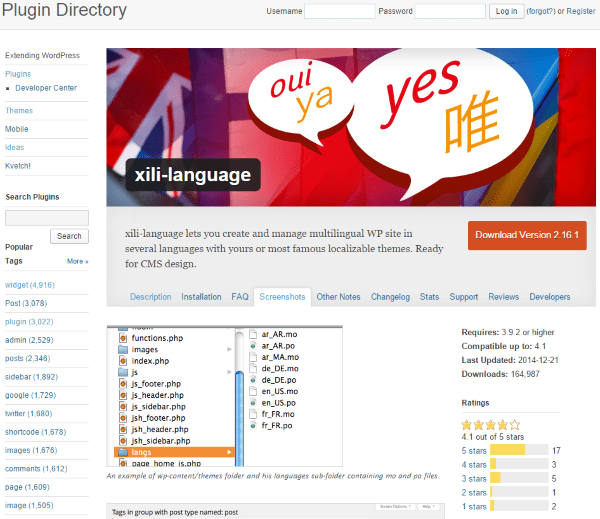Open the 1 stars ratings link

tap(472, 506)
